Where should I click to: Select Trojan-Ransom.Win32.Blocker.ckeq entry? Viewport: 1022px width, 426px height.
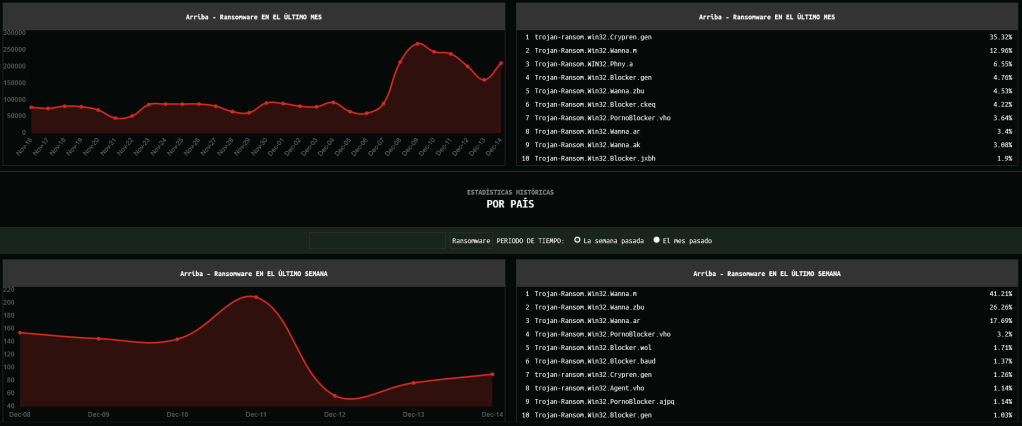click(595, 104)
